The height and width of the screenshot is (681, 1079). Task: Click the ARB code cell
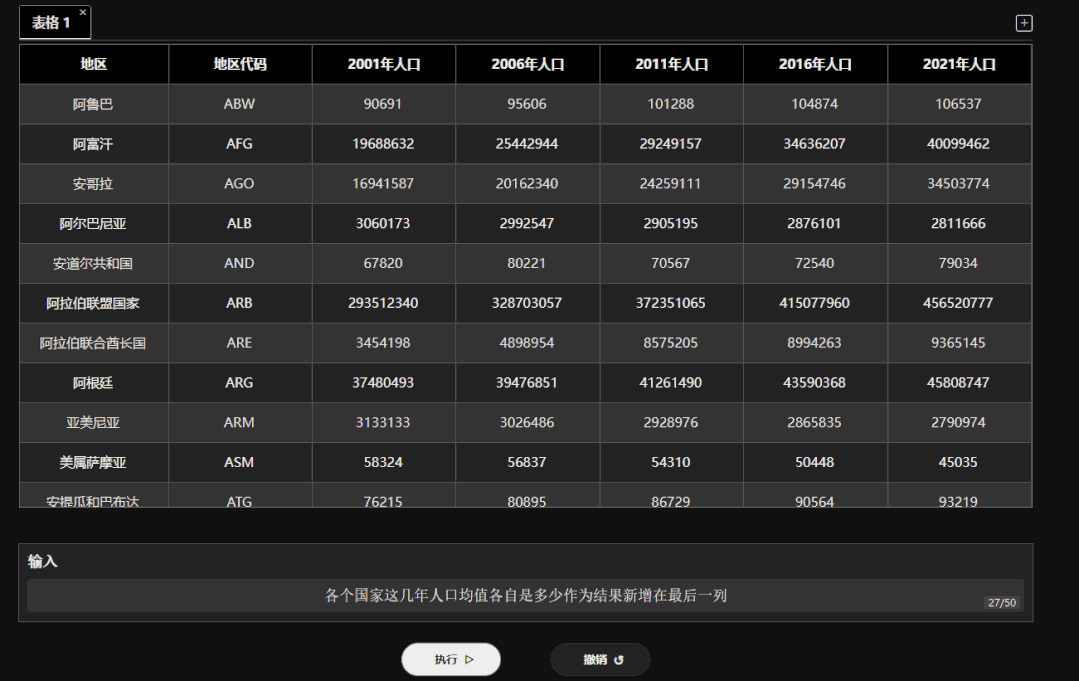(x=240, y=304)
